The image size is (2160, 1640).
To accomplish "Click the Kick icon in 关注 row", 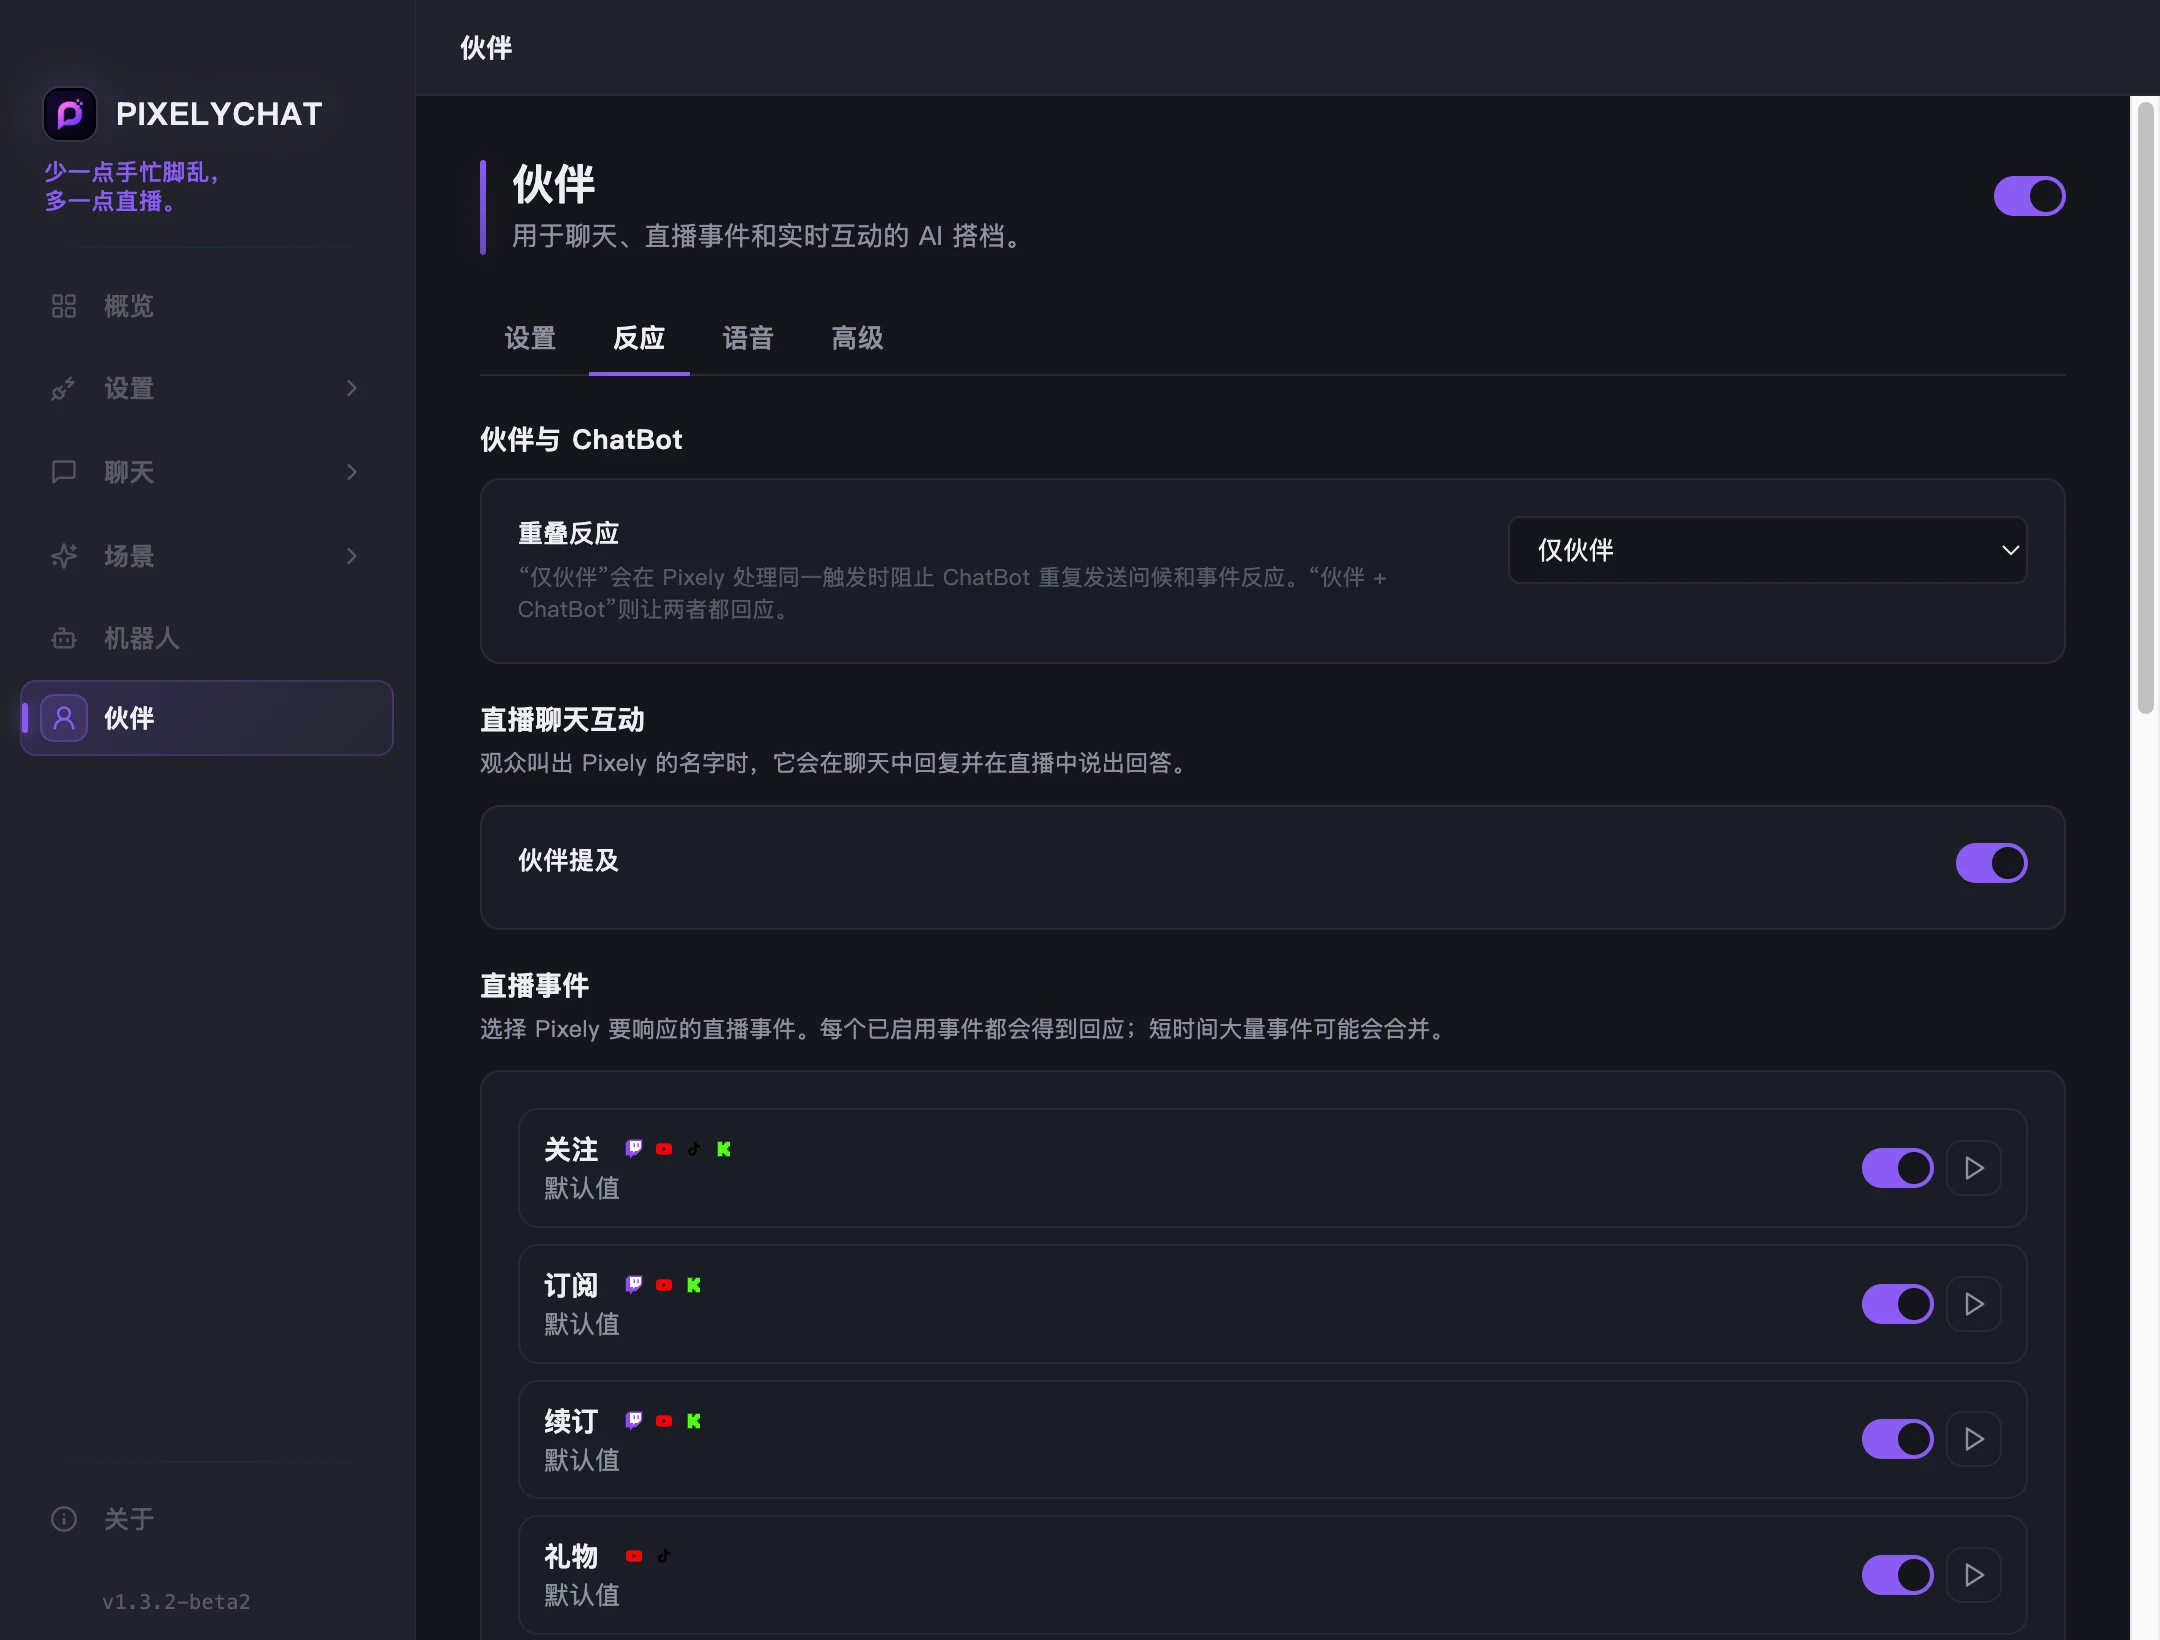I will click(x=724, y=1149).
